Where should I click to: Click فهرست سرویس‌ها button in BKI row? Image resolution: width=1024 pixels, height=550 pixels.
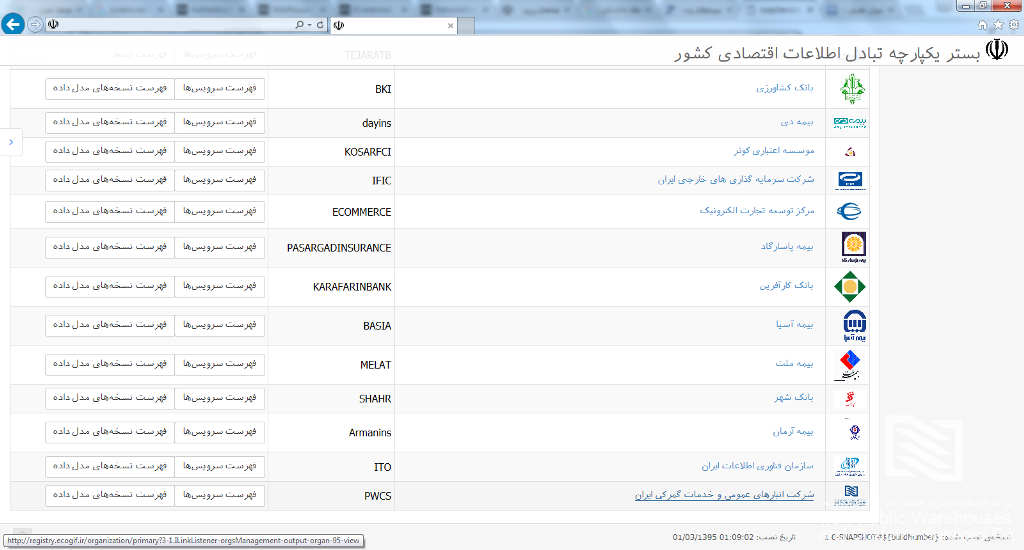[x=219, y=88]
